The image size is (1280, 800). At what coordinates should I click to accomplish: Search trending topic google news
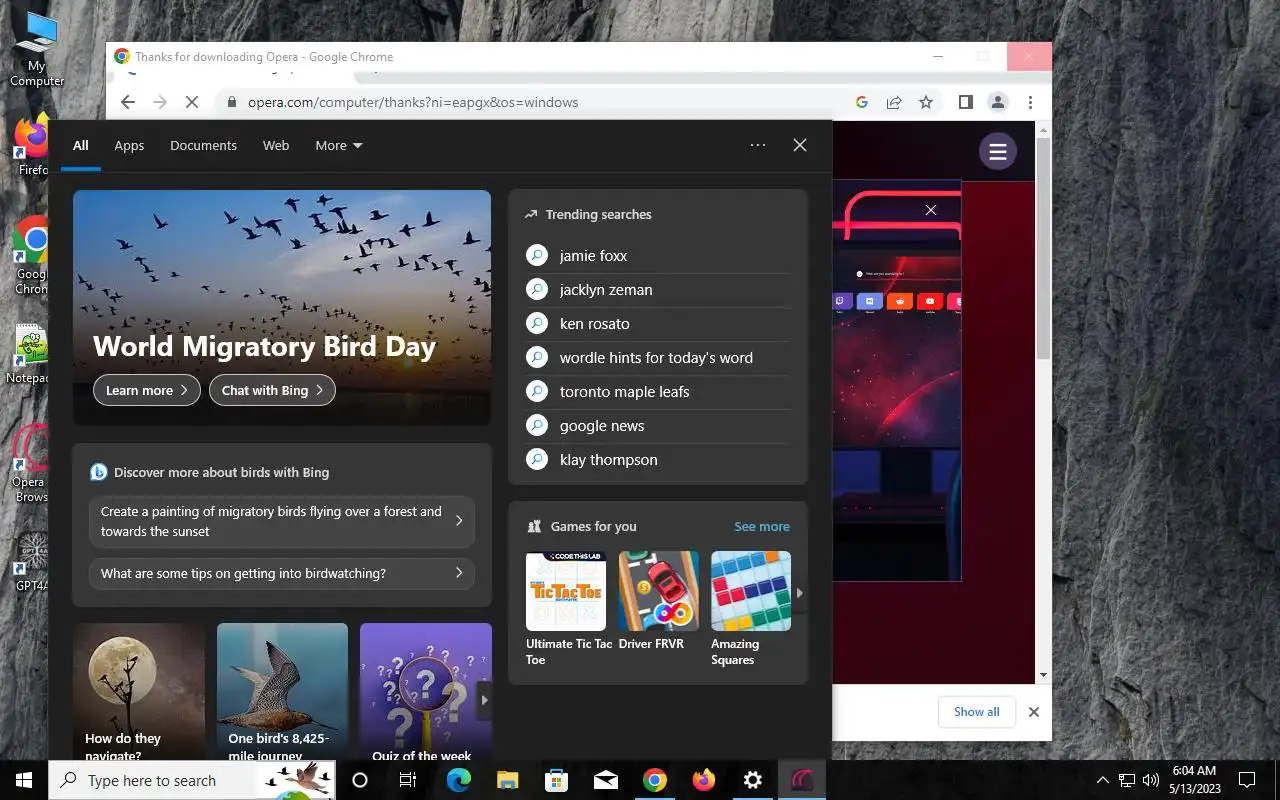(658, 426)
